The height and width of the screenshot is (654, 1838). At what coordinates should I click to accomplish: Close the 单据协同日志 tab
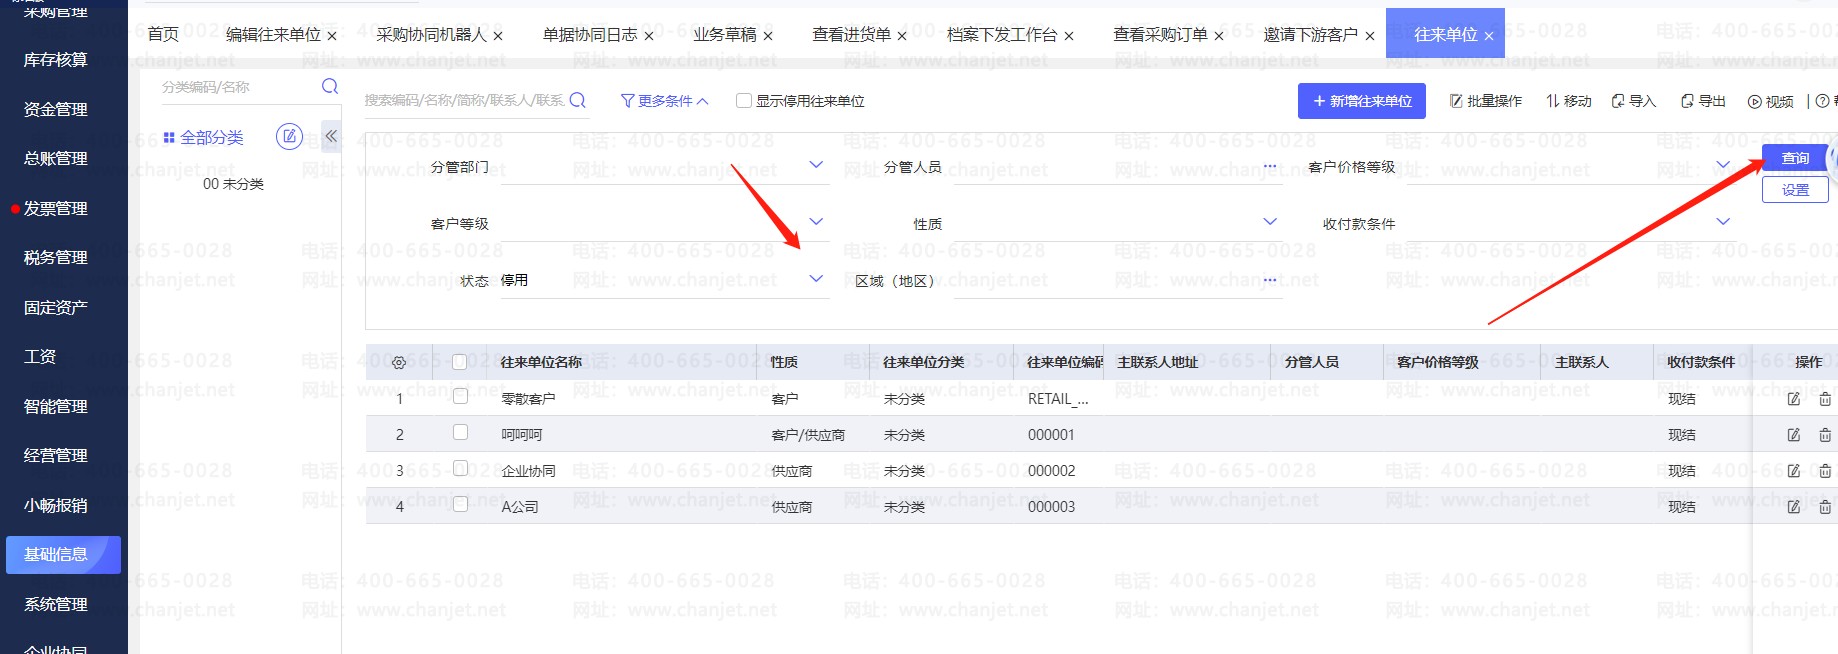click(648, 36)
